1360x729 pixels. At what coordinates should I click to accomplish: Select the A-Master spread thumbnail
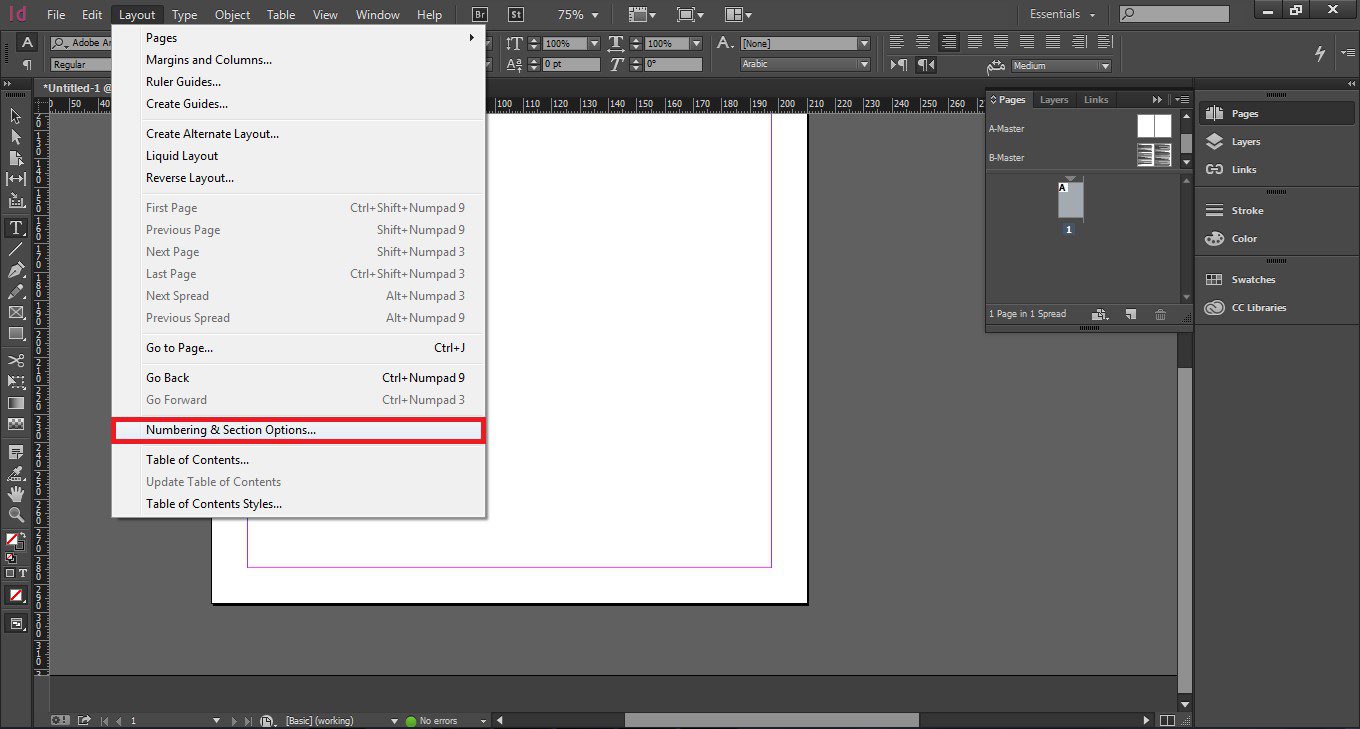pos(1154,126)
